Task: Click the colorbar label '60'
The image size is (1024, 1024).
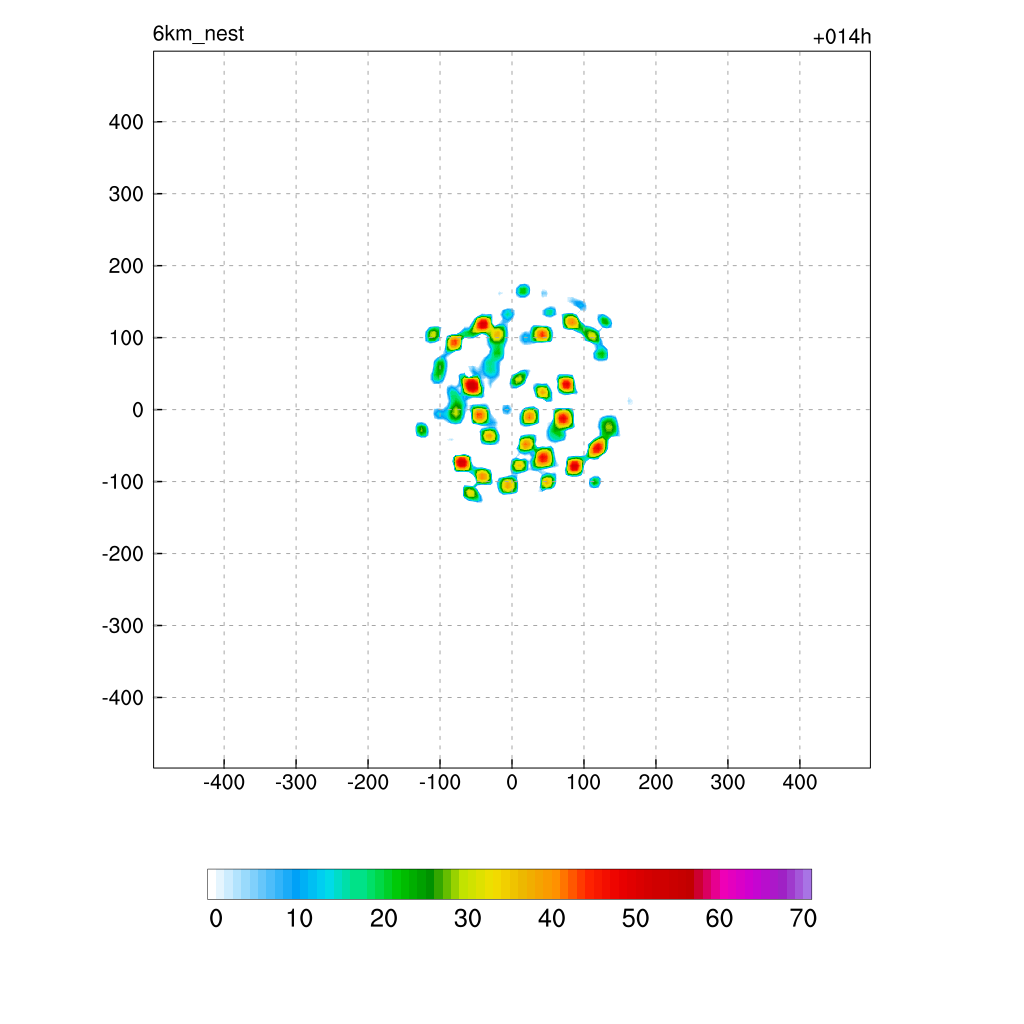Action: point(719,918)
